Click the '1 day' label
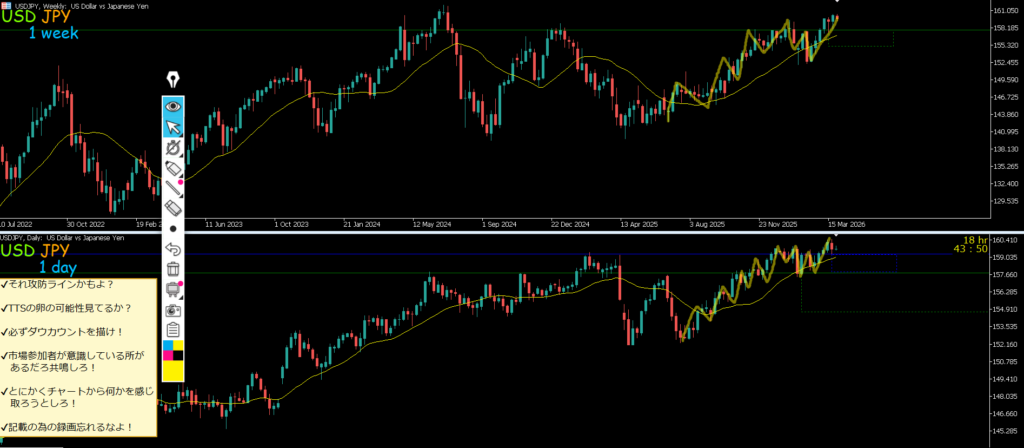The image size is (1024, 448). click(x=57, y=267)
